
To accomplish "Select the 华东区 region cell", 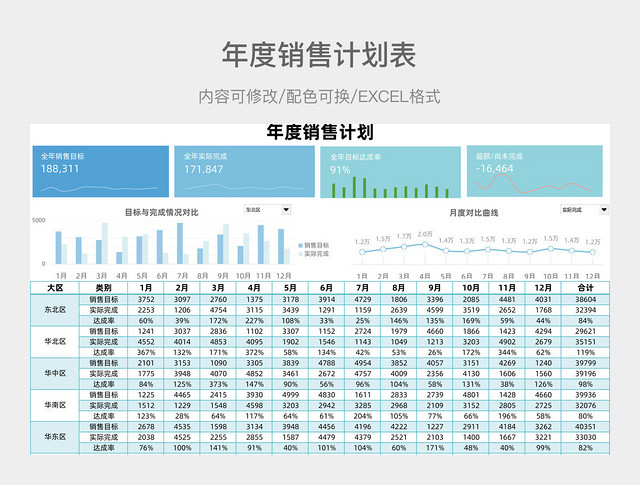I will tap(55, 437).
